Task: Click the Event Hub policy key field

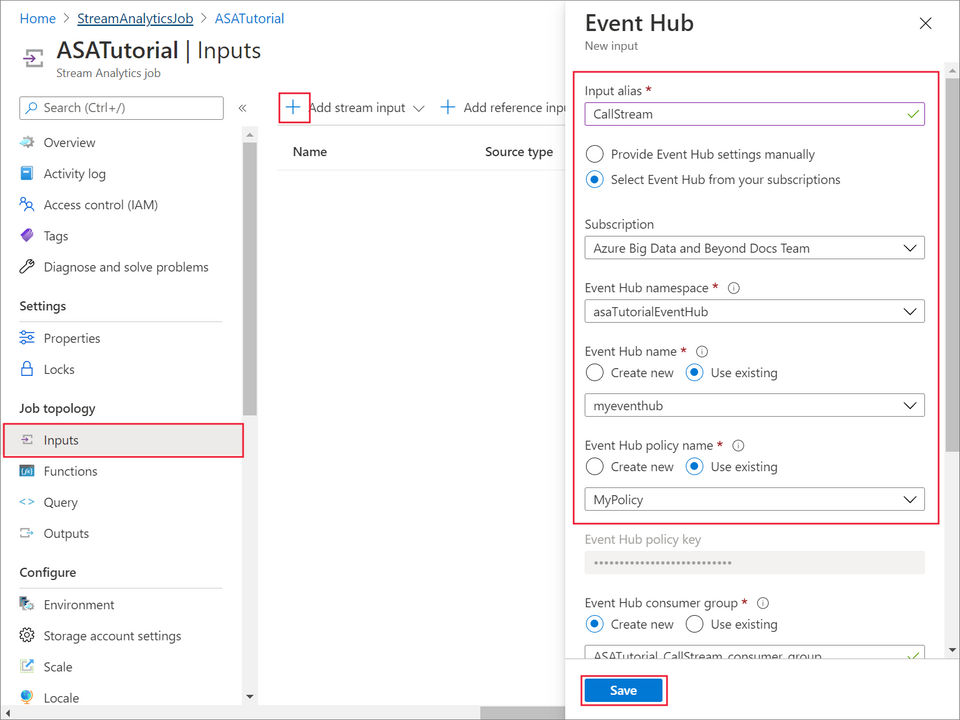Action: coord(754,563)
